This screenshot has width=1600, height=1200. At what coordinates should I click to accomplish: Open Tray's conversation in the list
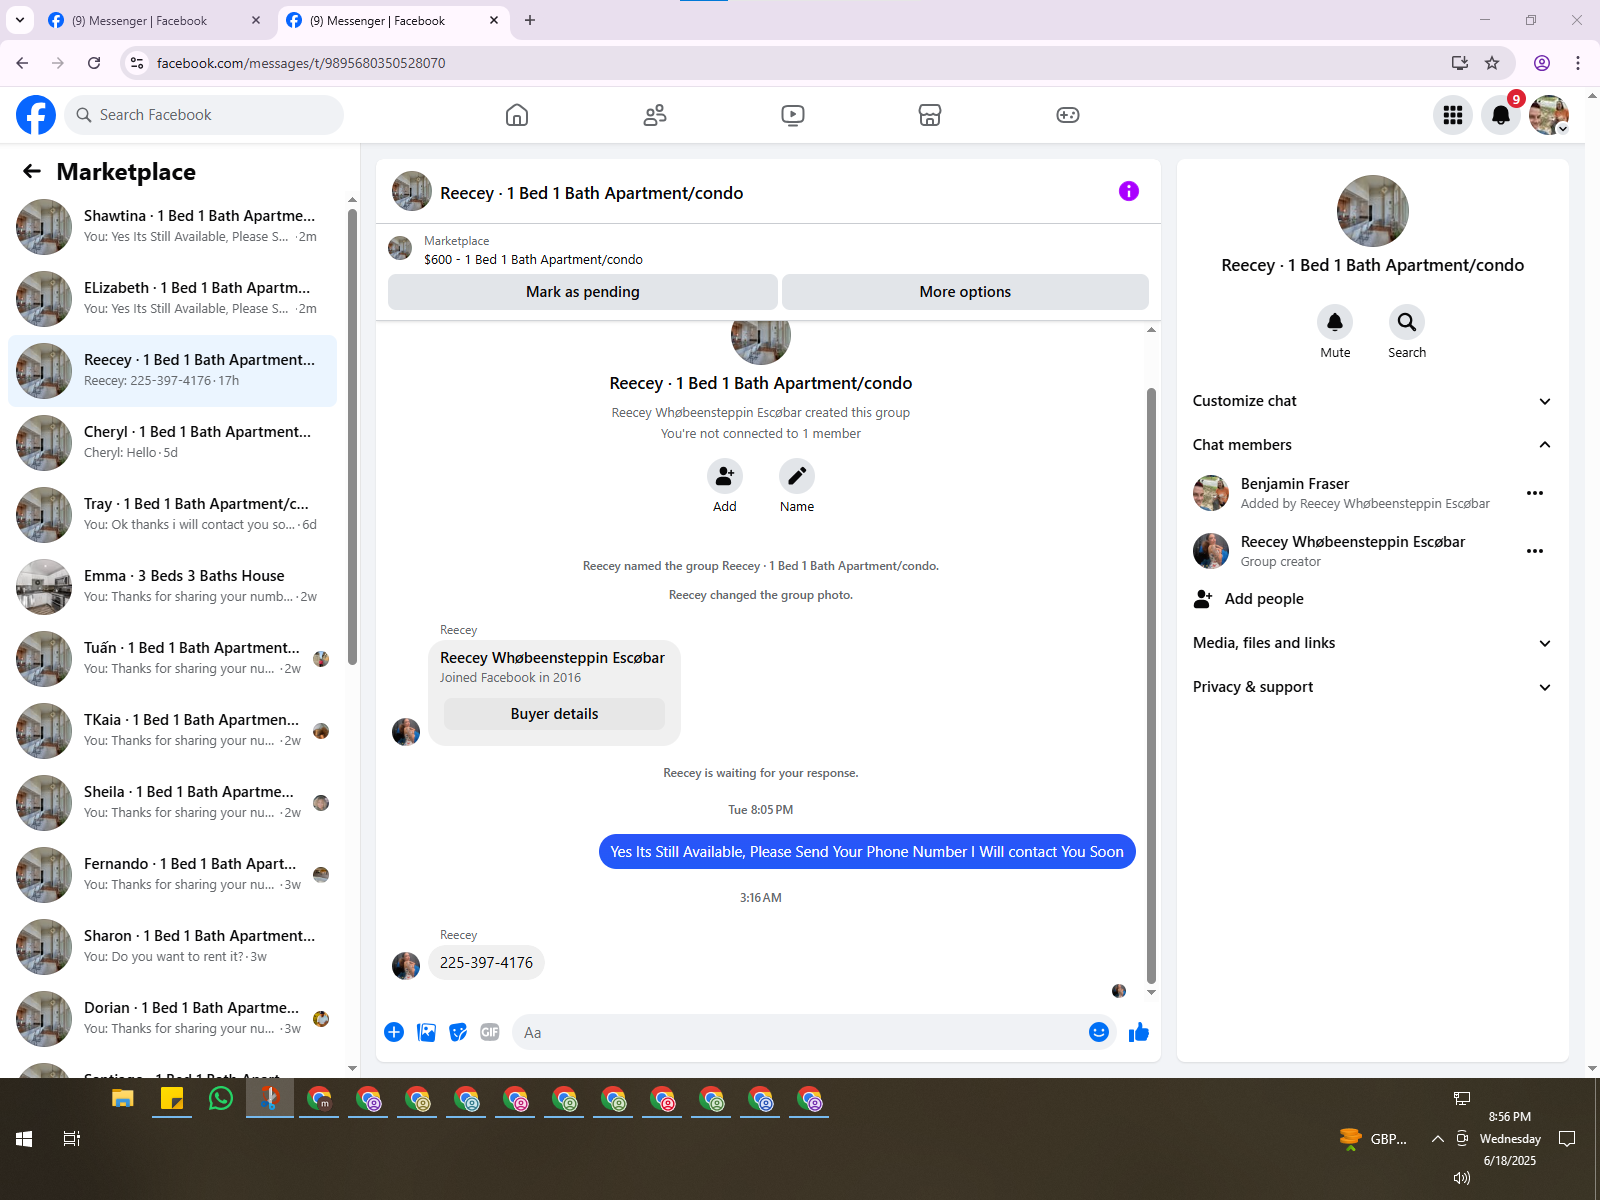click(x=172, y=514)
